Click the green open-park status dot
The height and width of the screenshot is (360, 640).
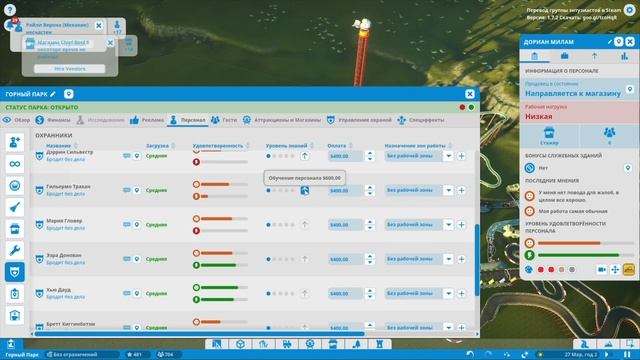coord(471,107)
